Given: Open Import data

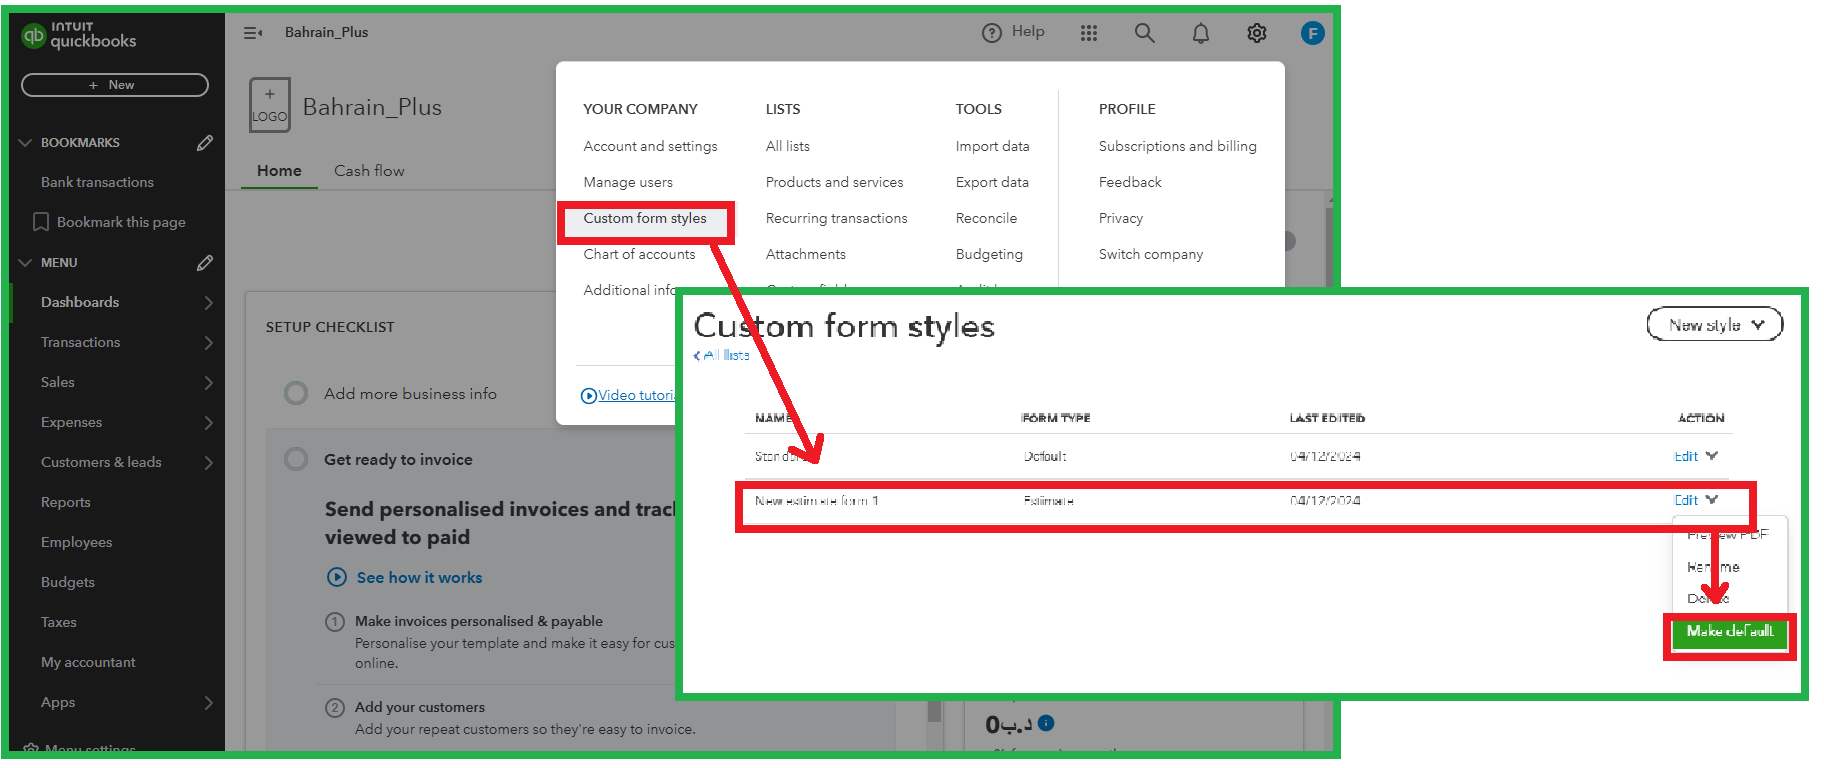Looking at the screenshot, I should pyautogui.click(x=992, y=146).
